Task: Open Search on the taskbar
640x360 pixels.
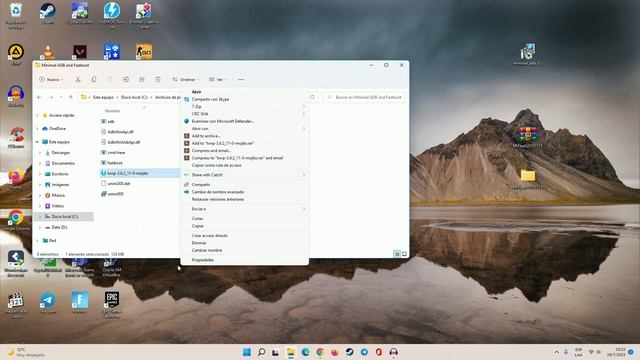Action: coord(261,352)
